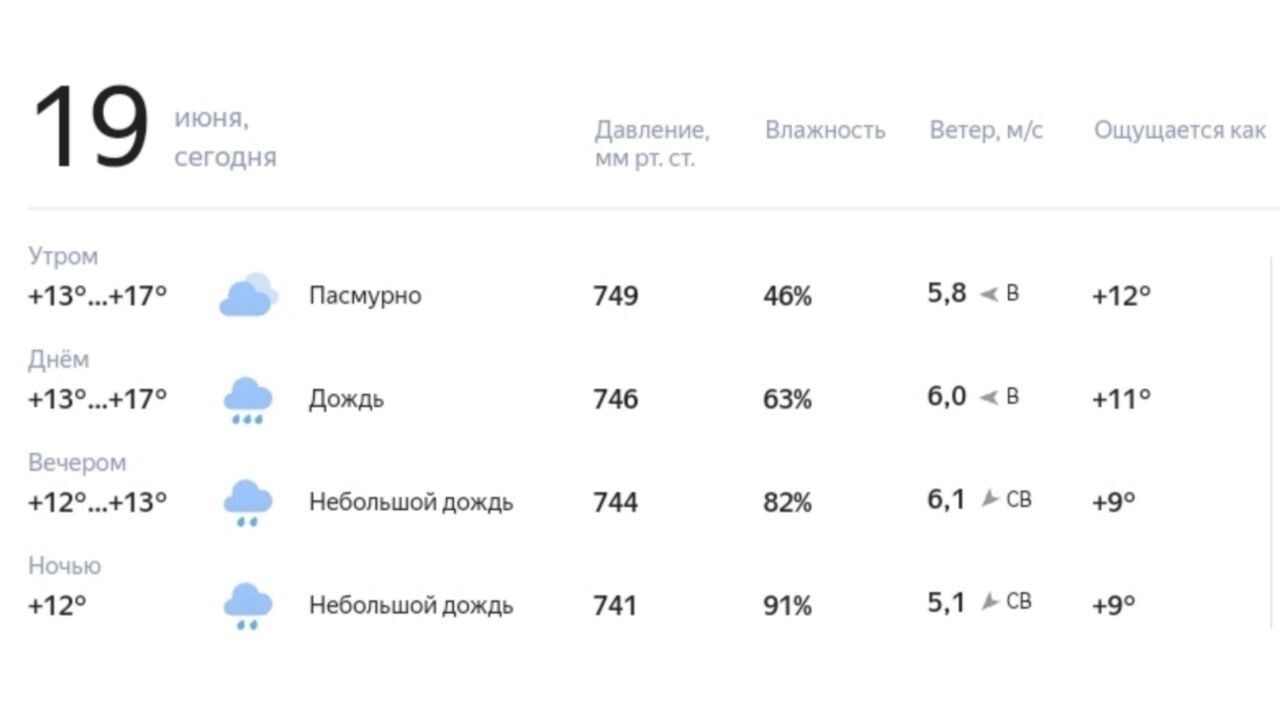
Task: Click the Ощущается как column header
Action: click(1180, 131)
